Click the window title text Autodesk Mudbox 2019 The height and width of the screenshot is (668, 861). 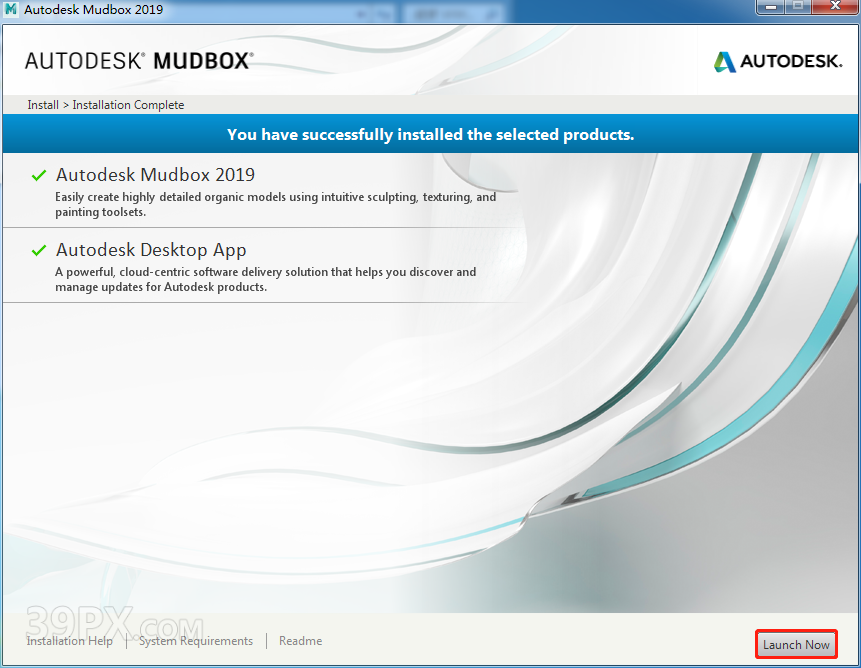94,10
